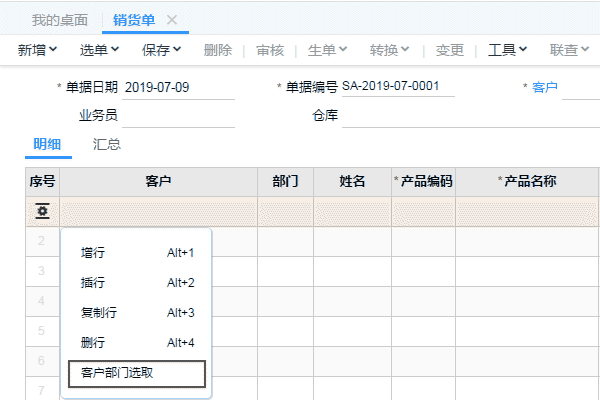This screenshot has height=400, width=600.
Task: Open the 新增 dropdown
Action: tap(42, 49)
